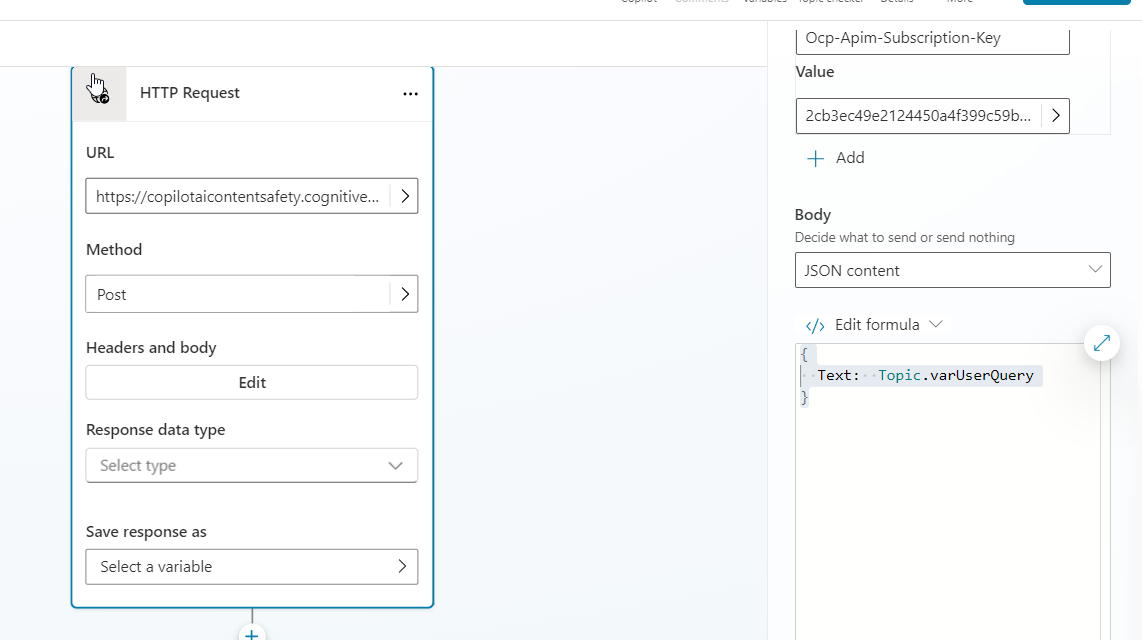The image size is (1142, 640).
Task: Expand the formula editor to full screen
Action: click(x=1101, y=343)
